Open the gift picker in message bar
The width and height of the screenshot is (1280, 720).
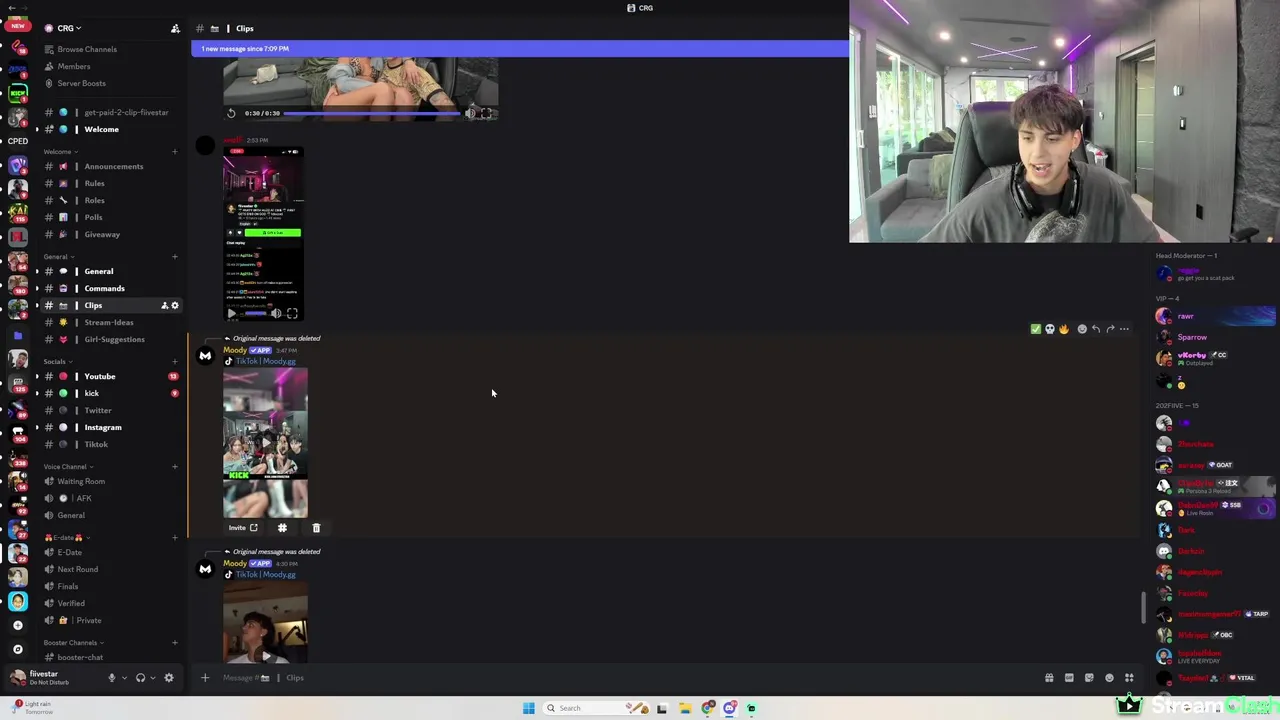tap(1049, 678)
